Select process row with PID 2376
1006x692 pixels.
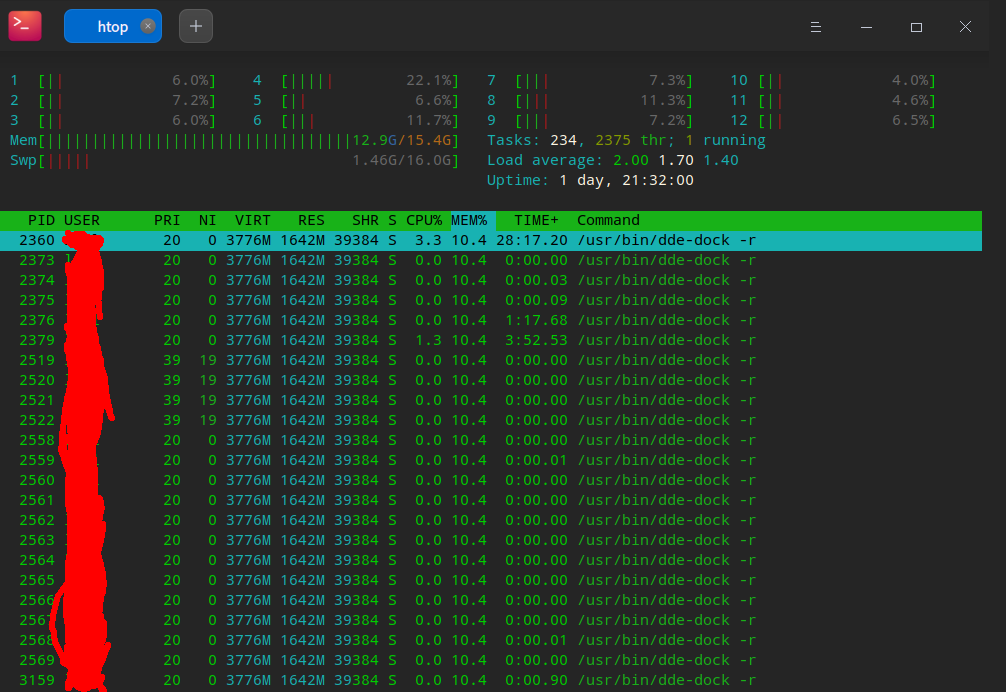coord(491,320)
